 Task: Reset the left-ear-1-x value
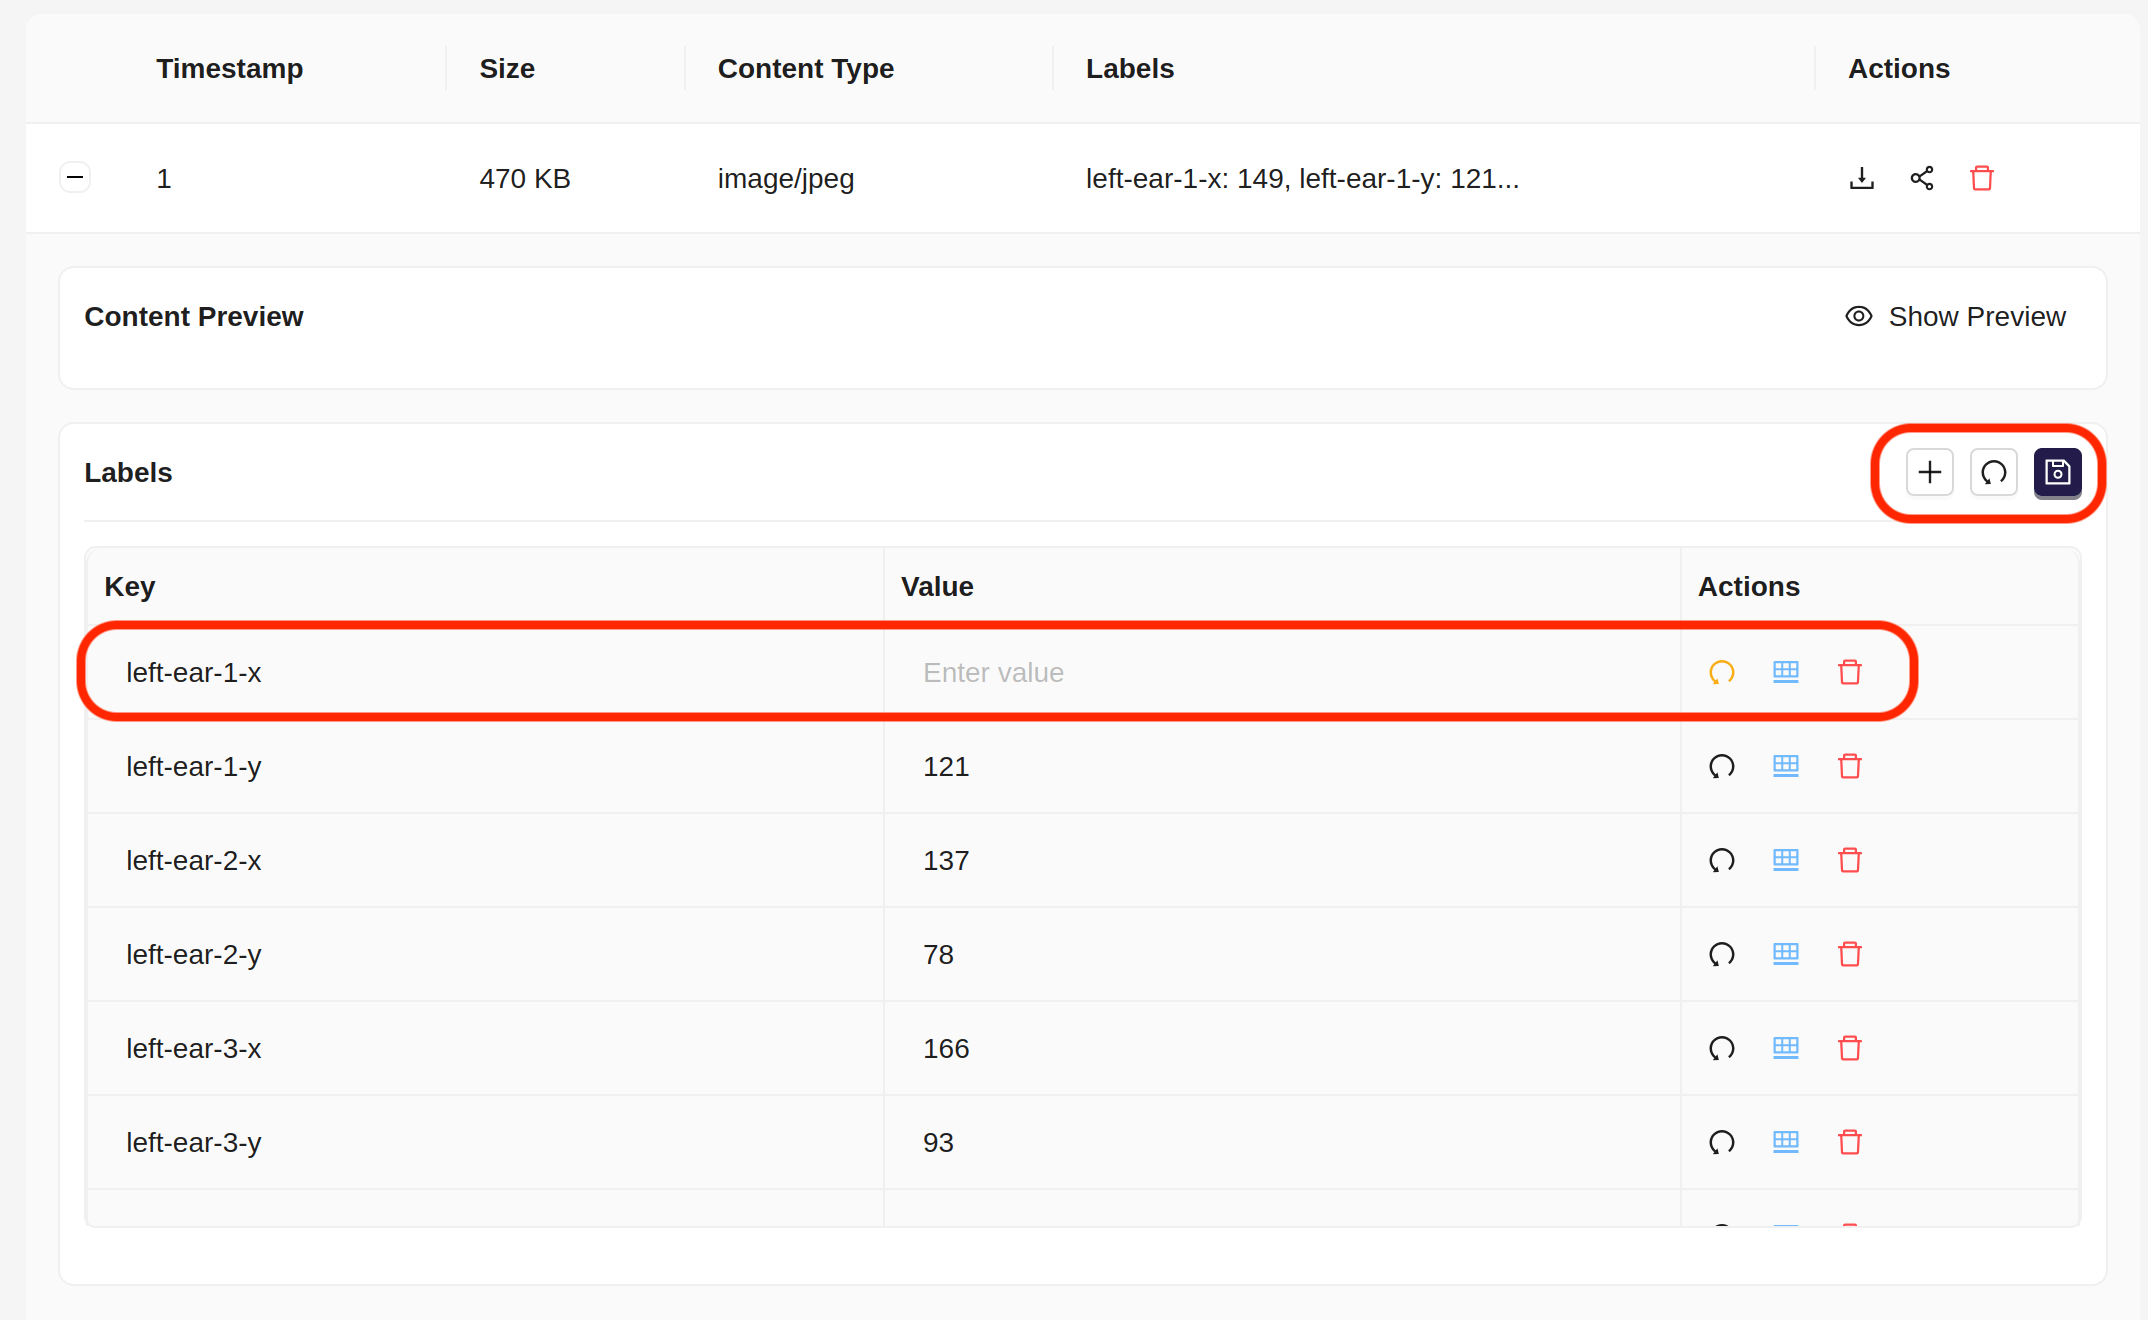pos(1722,672)
